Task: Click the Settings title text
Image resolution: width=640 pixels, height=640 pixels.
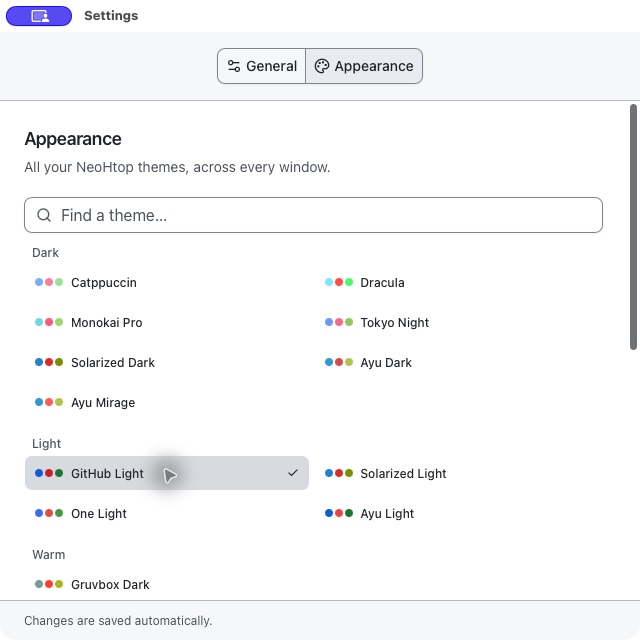Action: pyautogui.click(x=111, y=16)
